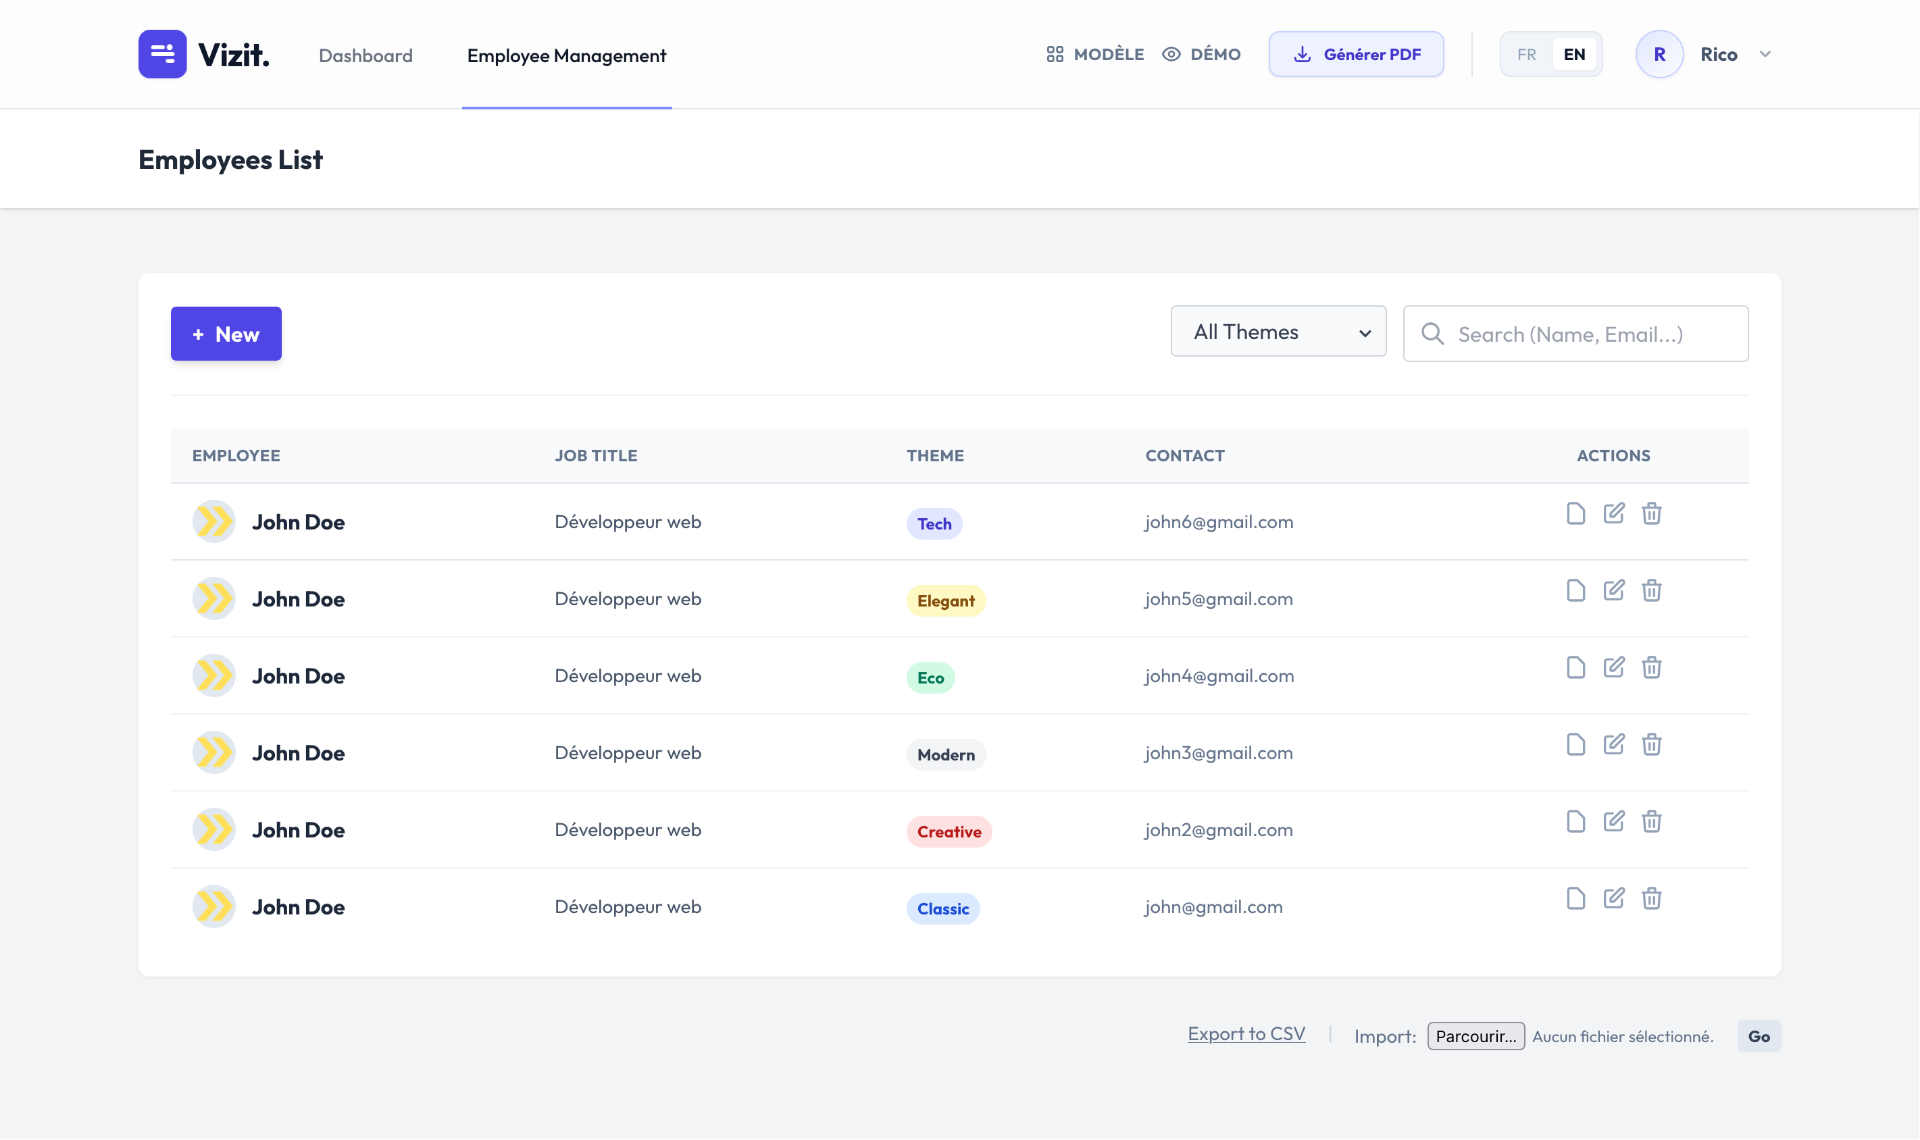This screenshot has width=1920, height=1140.
Task: Expand the Rico user menu chevron
Action: 1765,54
